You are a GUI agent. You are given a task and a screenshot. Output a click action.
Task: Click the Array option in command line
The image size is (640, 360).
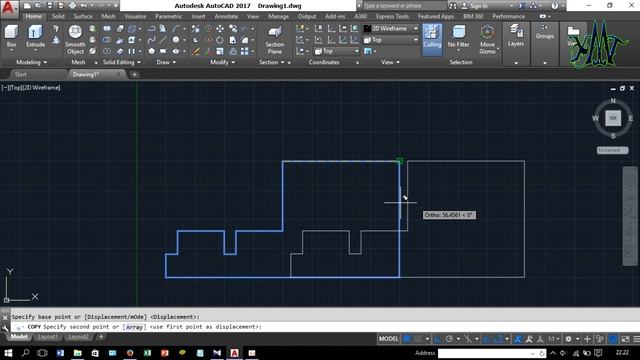coord(135,327)
